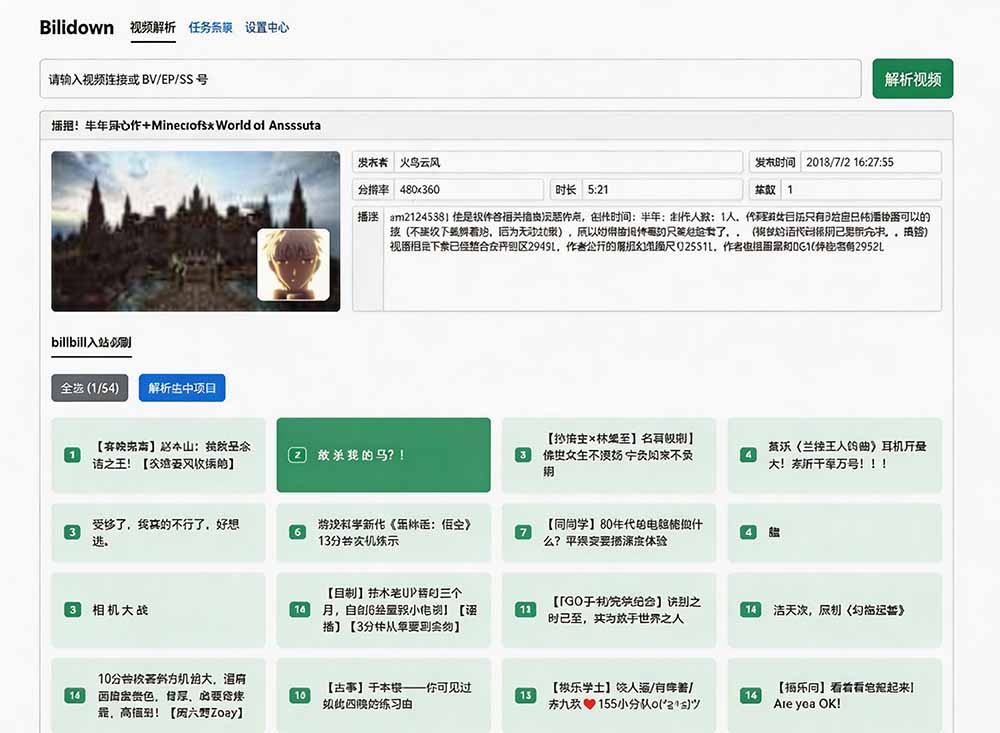Toggle card 3 mentioning 林 名

tap(609, 455)
